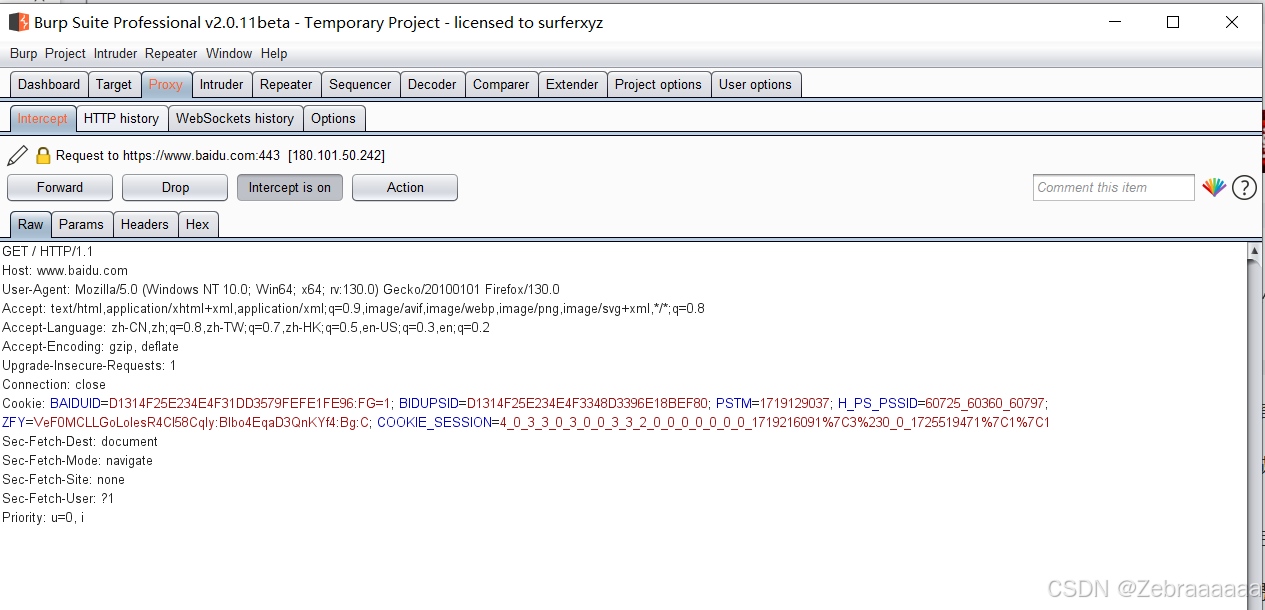Image resolution: width=1265 pixels, height=610 pixels.
Task: Click the Sec-Fetch-Site: none line
Action: click(64, 479)
